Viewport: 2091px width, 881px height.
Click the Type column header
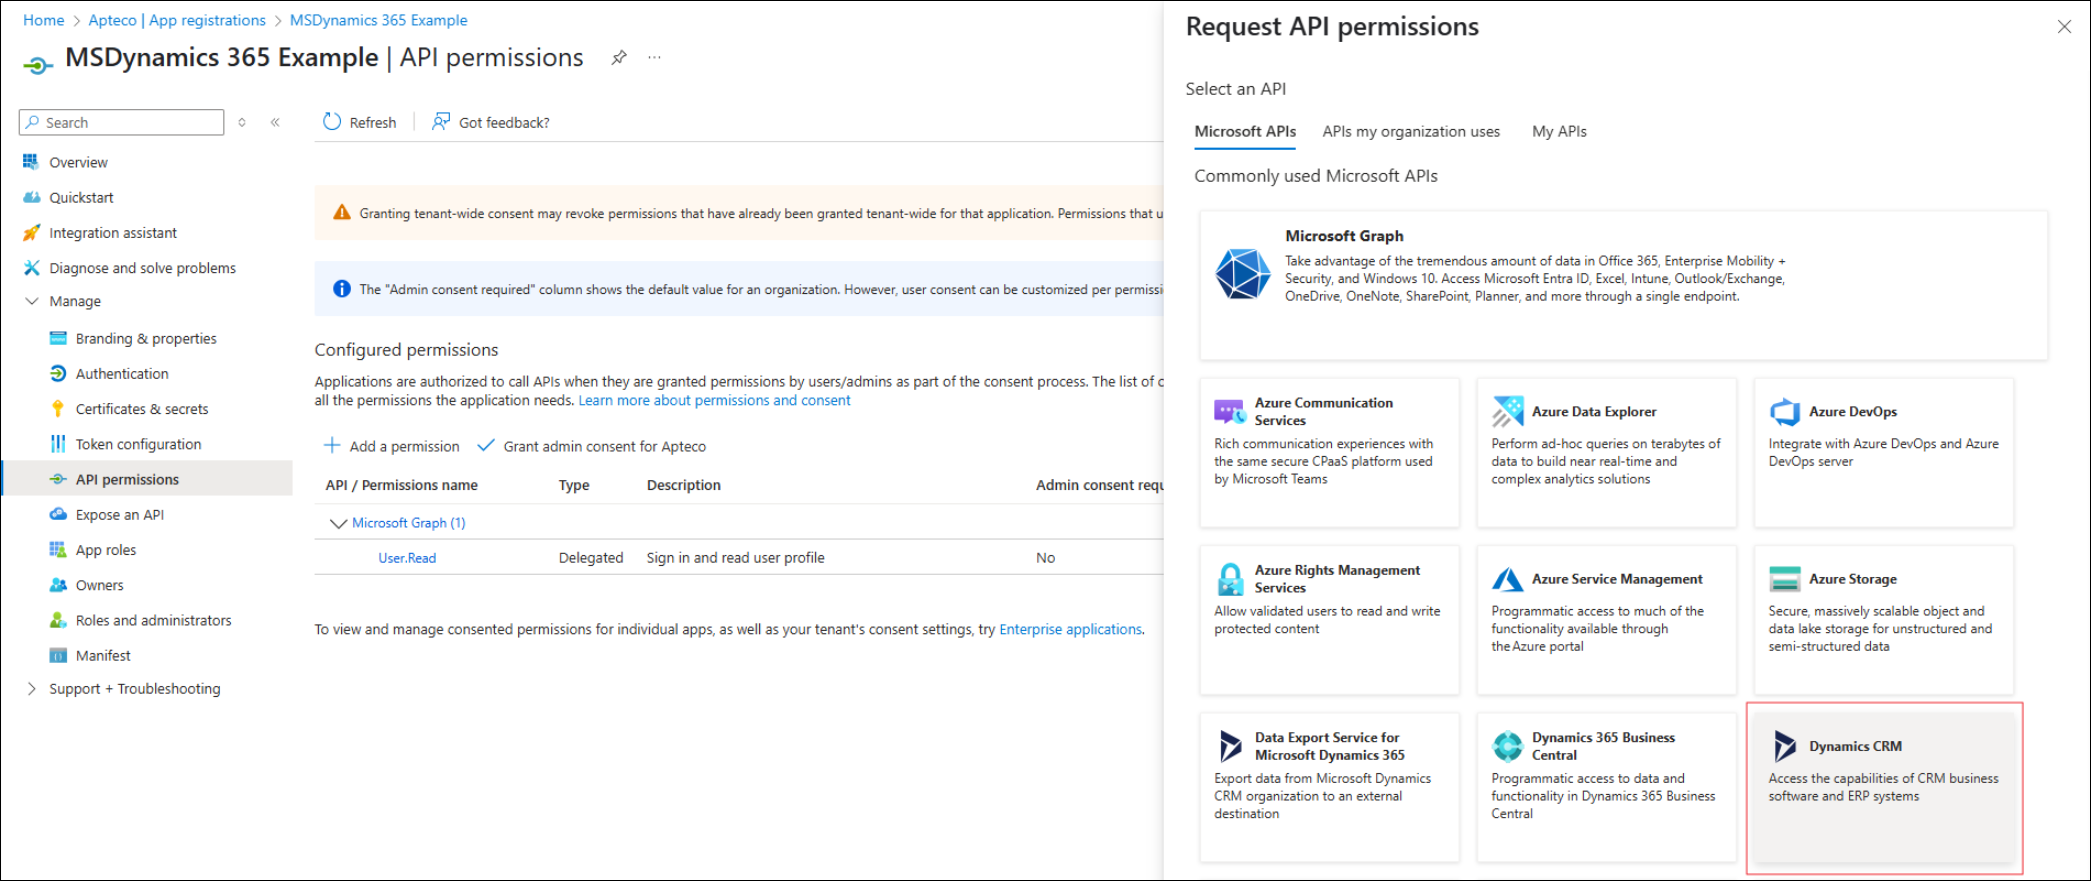574,485
